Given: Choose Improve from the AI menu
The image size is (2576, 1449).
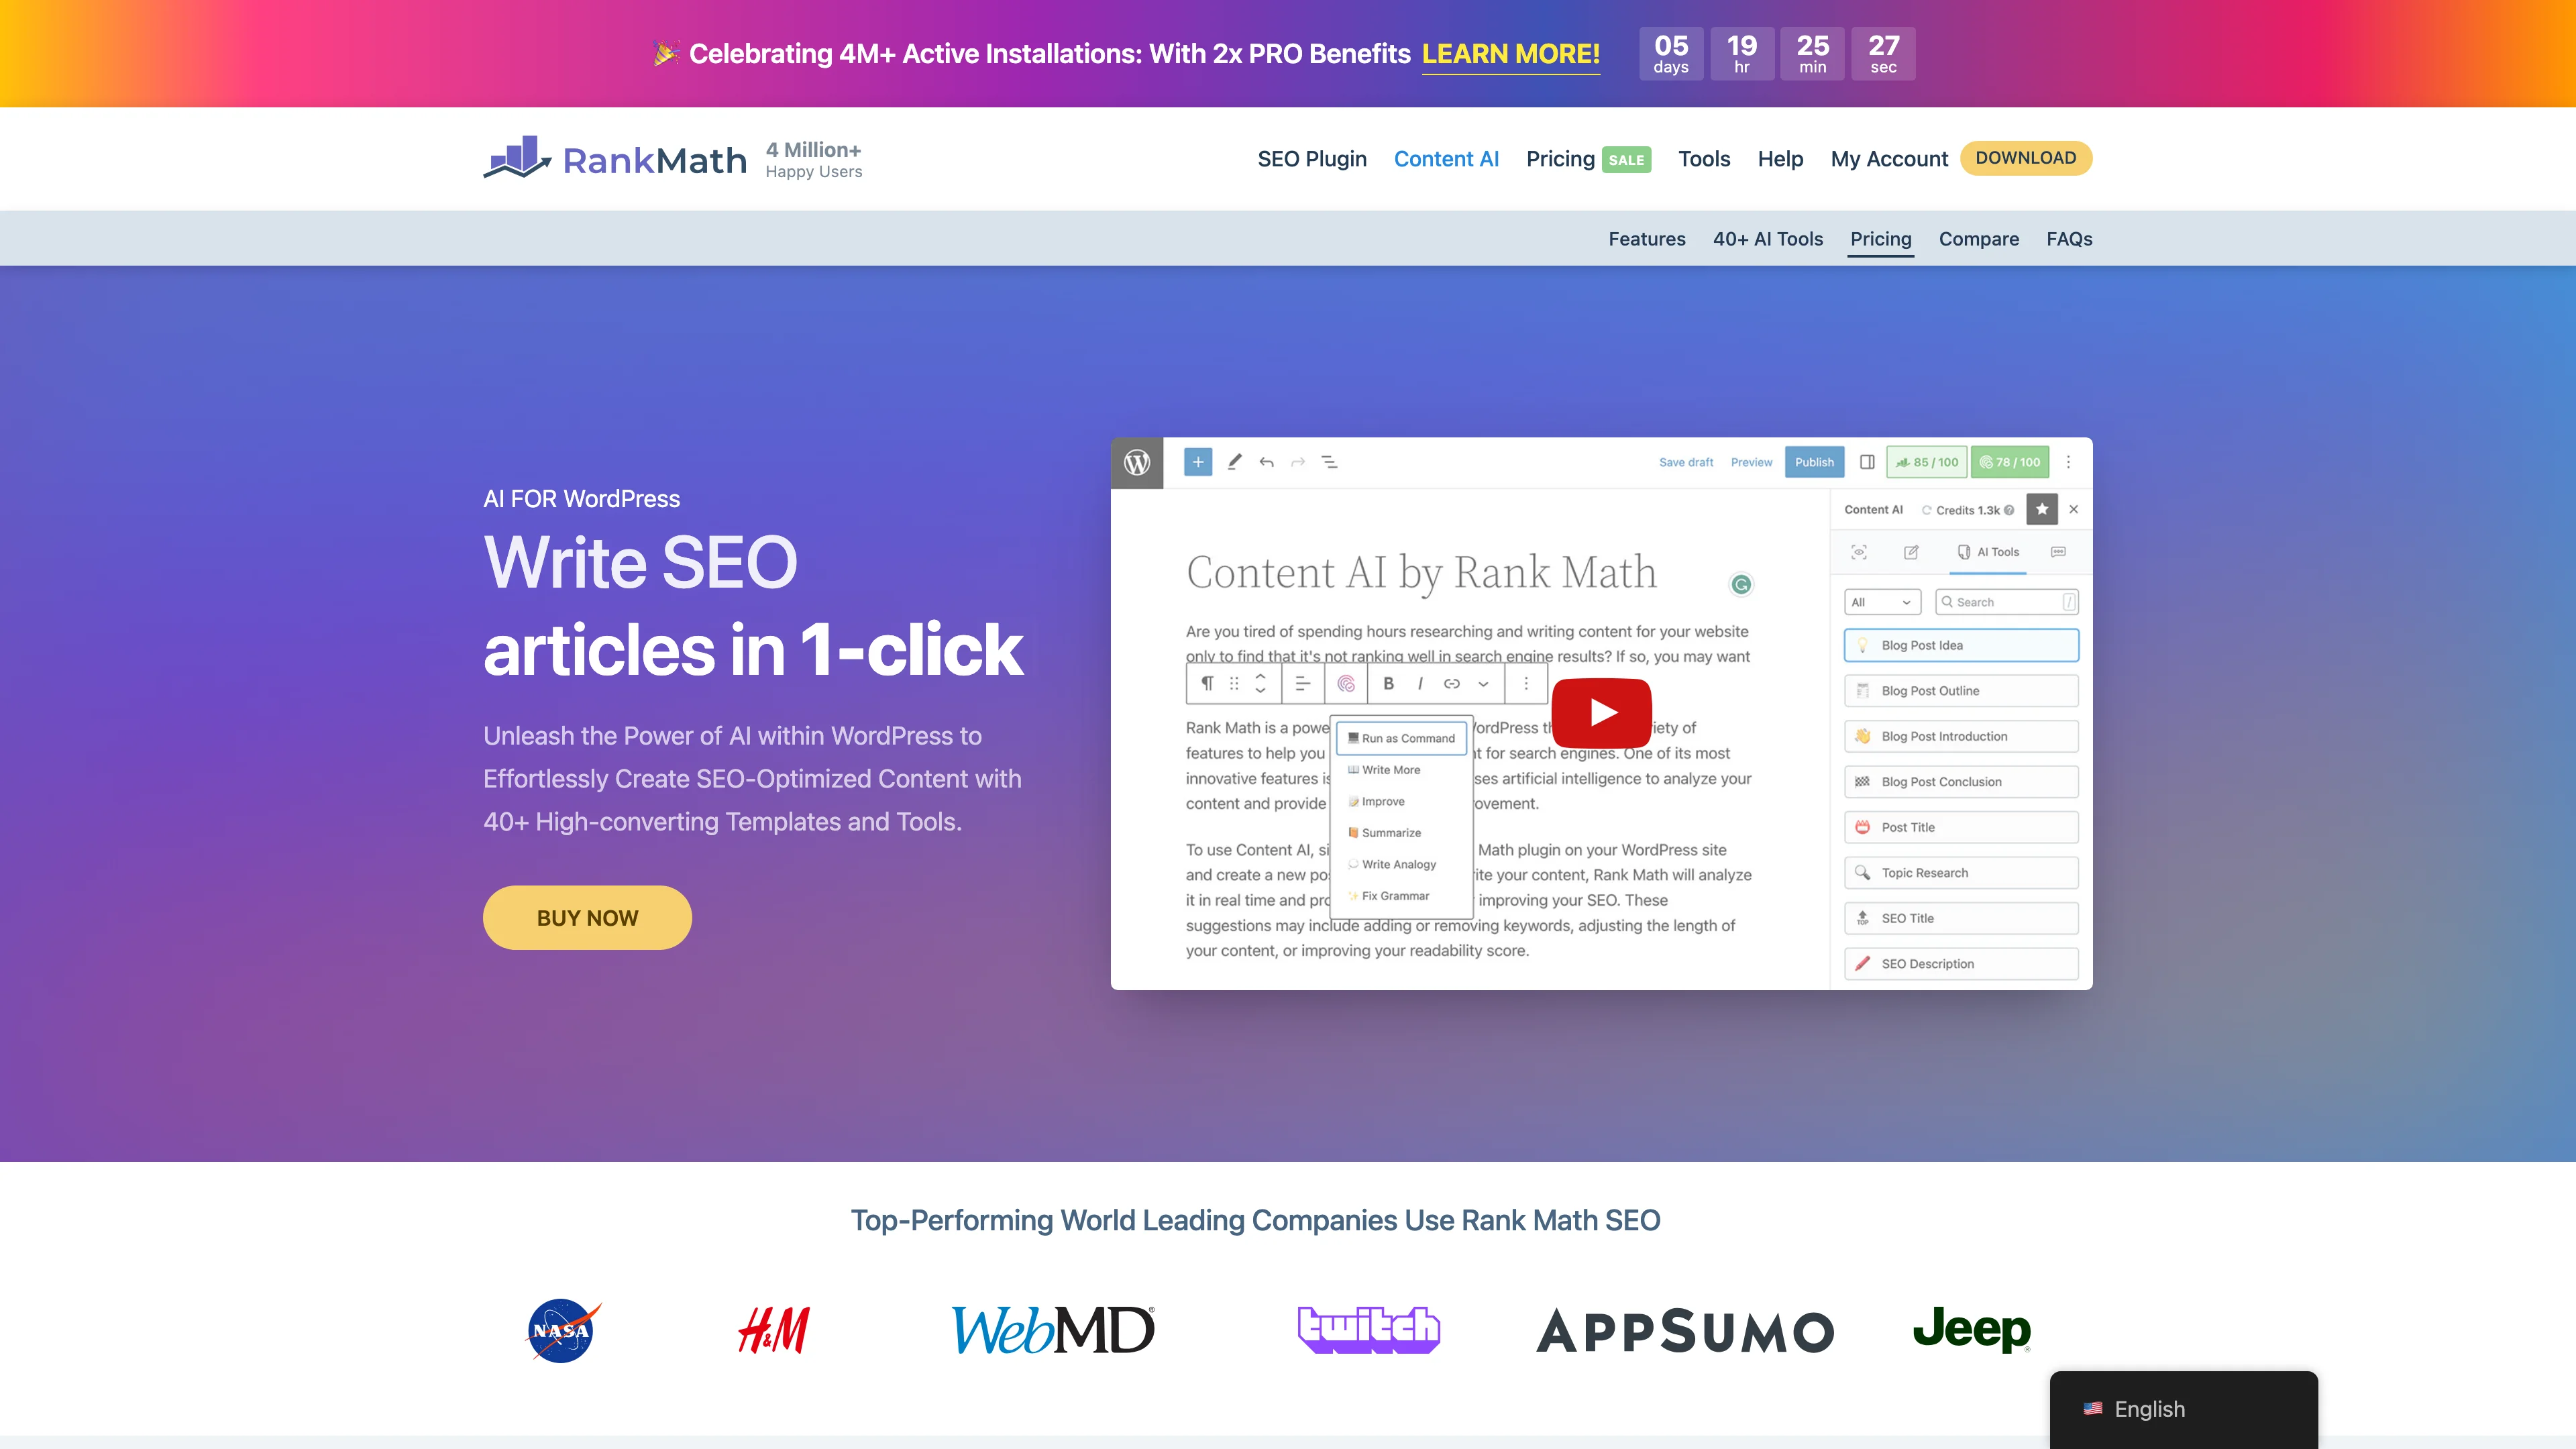Looking at the screenshot, I should [x=1376, y=802].
